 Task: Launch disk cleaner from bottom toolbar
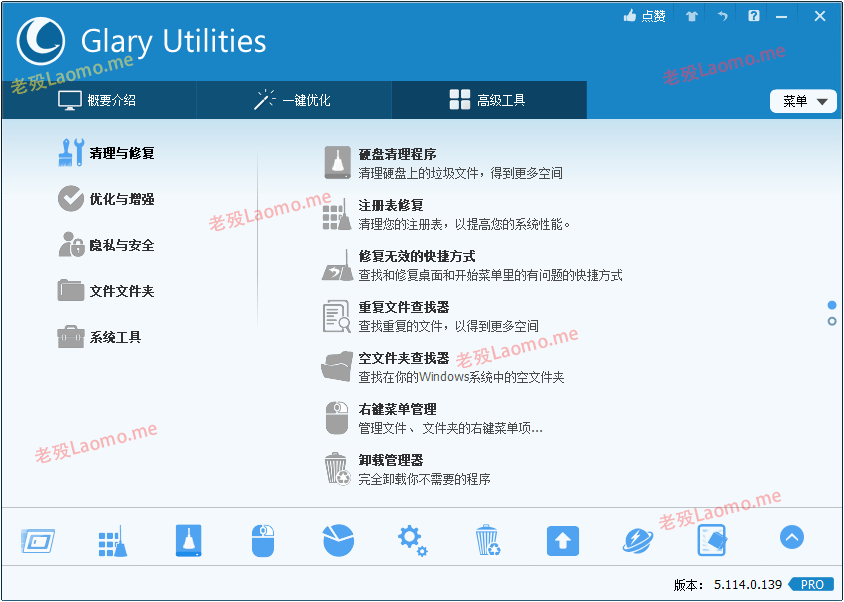[x=188, y=541]
